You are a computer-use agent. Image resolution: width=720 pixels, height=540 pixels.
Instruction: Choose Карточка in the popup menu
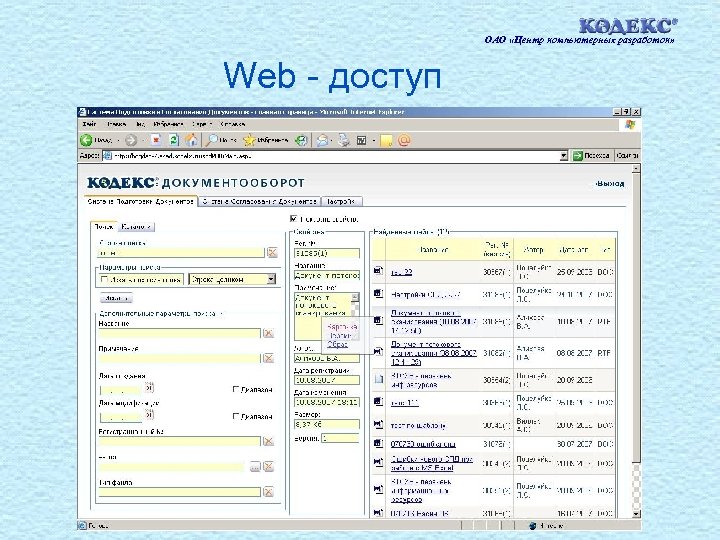(342, 327)
